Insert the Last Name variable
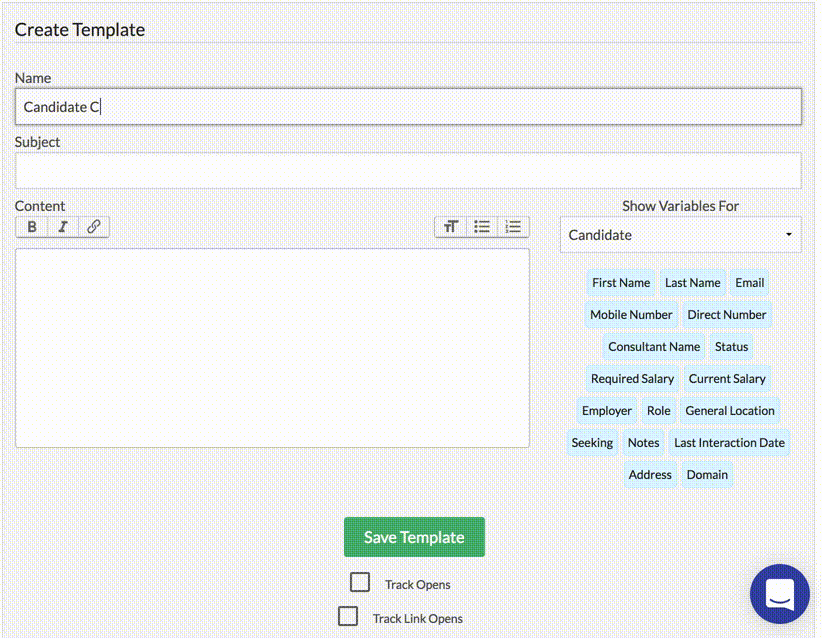This screenshot has height=638, width=822. click(x=692, y=283)
